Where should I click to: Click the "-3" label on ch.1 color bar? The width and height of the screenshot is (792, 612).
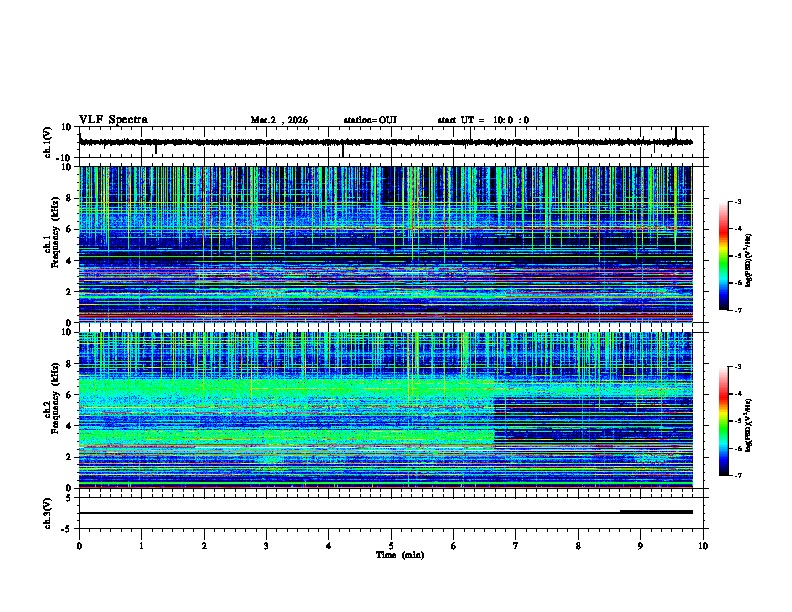click(737, 202)
